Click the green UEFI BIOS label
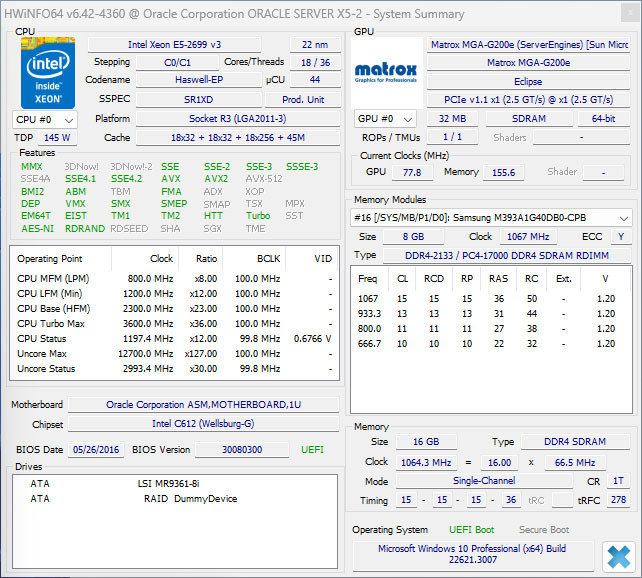The height and width of the screenshot is (578, 642). pos(312,449)
